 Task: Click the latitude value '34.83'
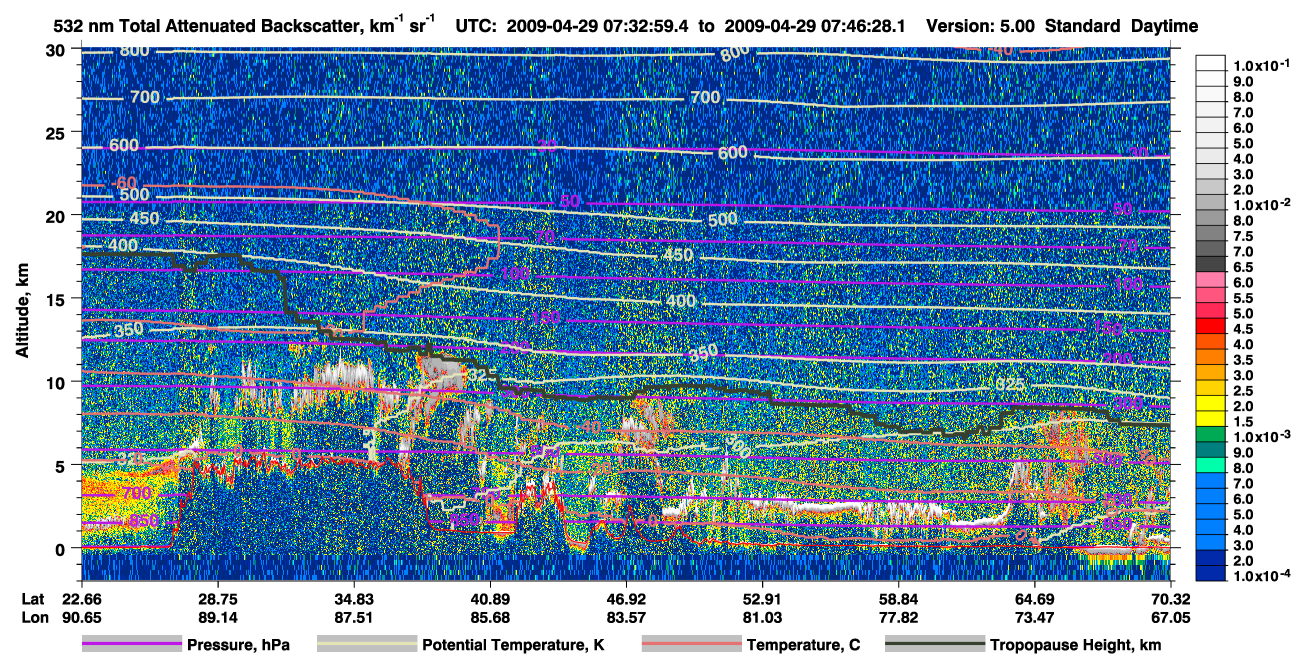(354, 599)
